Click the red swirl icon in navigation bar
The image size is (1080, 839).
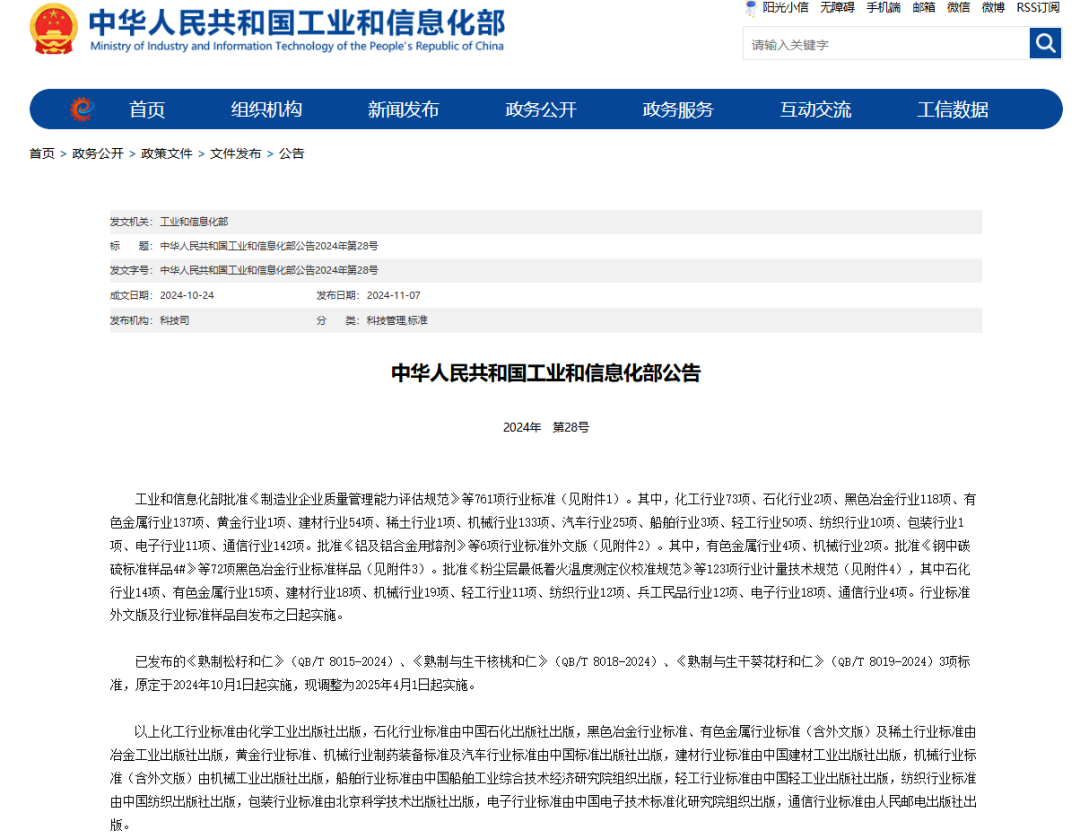click(82, 109)
